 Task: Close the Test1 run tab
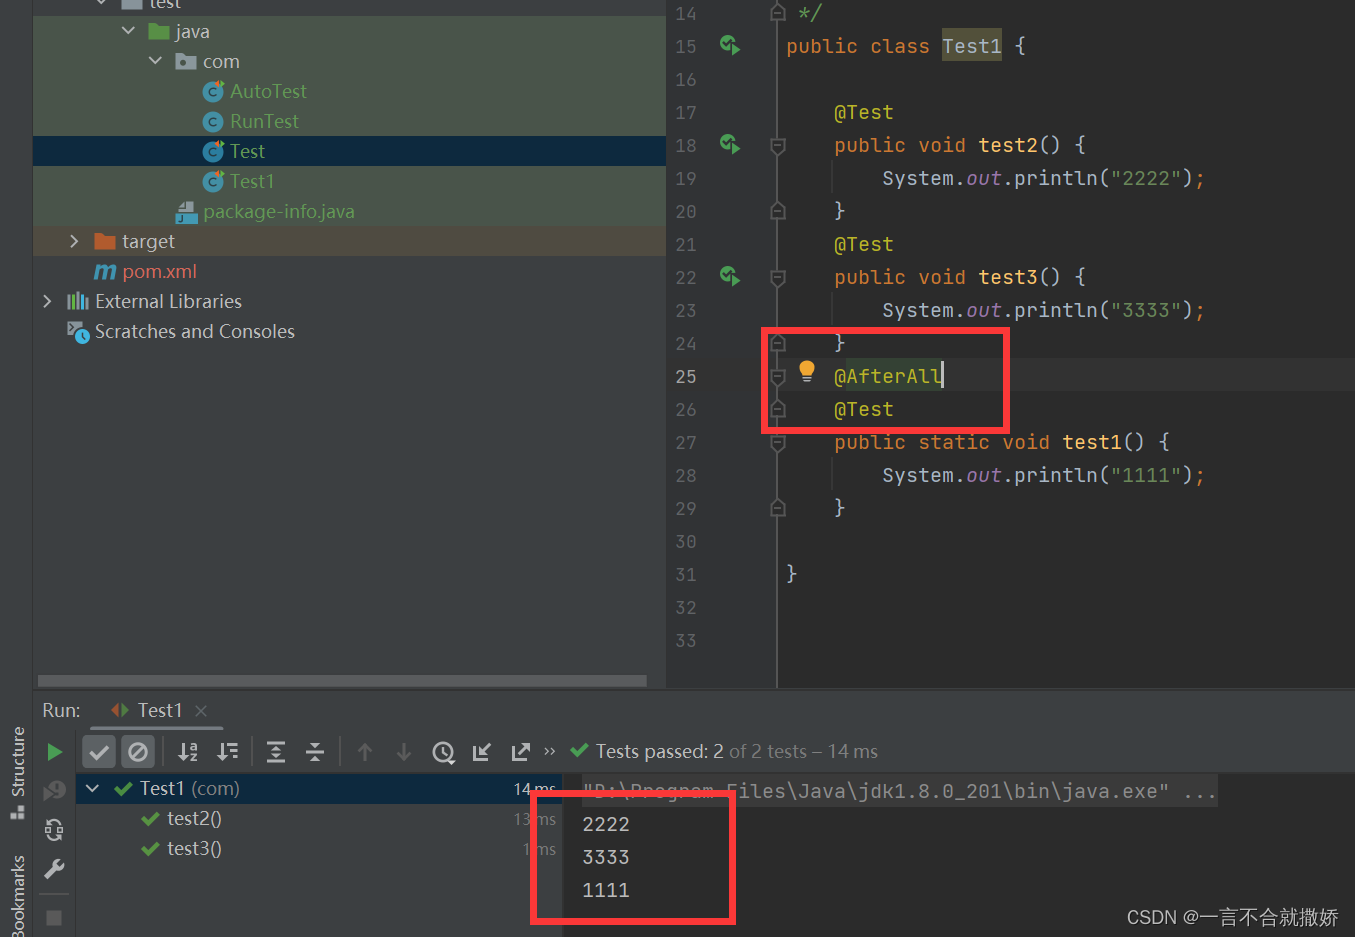pos(201,710)
